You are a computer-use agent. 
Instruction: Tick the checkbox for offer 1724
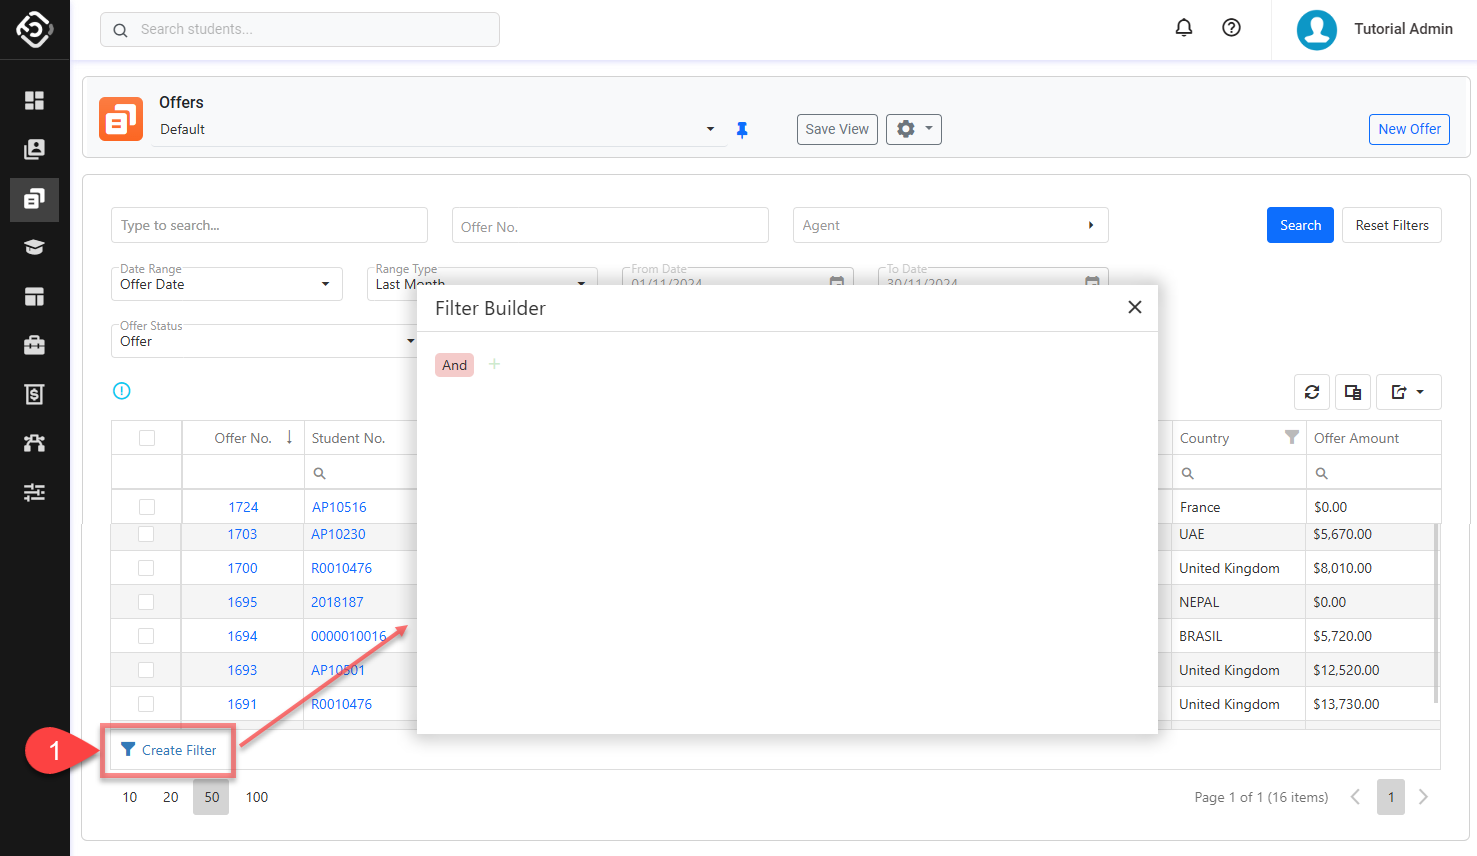tap(147, 507)
